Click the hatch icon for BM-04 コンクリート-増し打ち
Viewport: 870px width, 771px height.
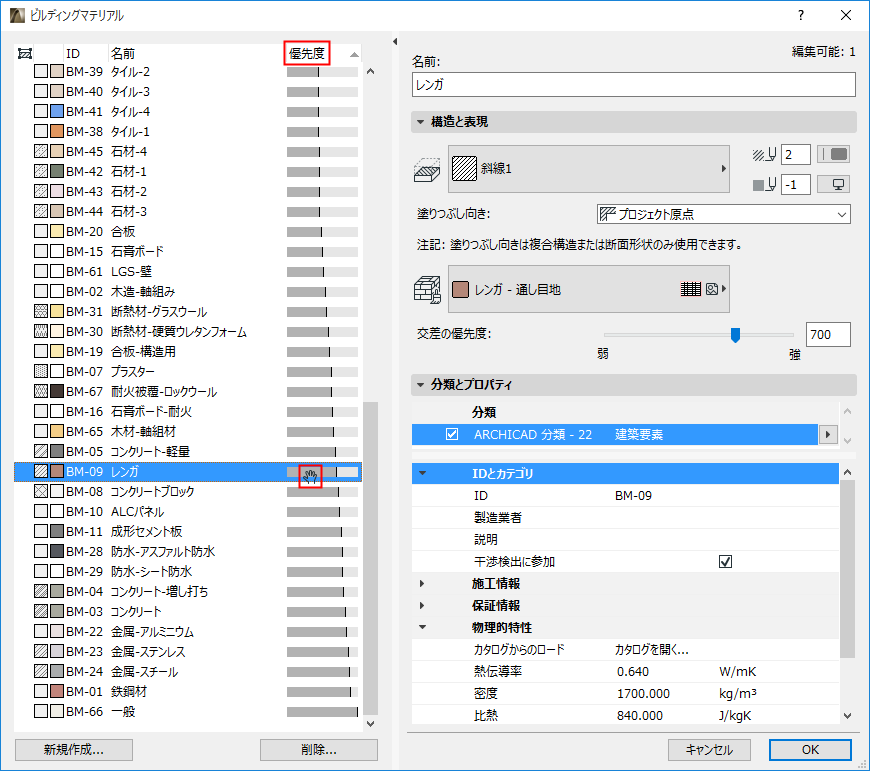(41, 591)
